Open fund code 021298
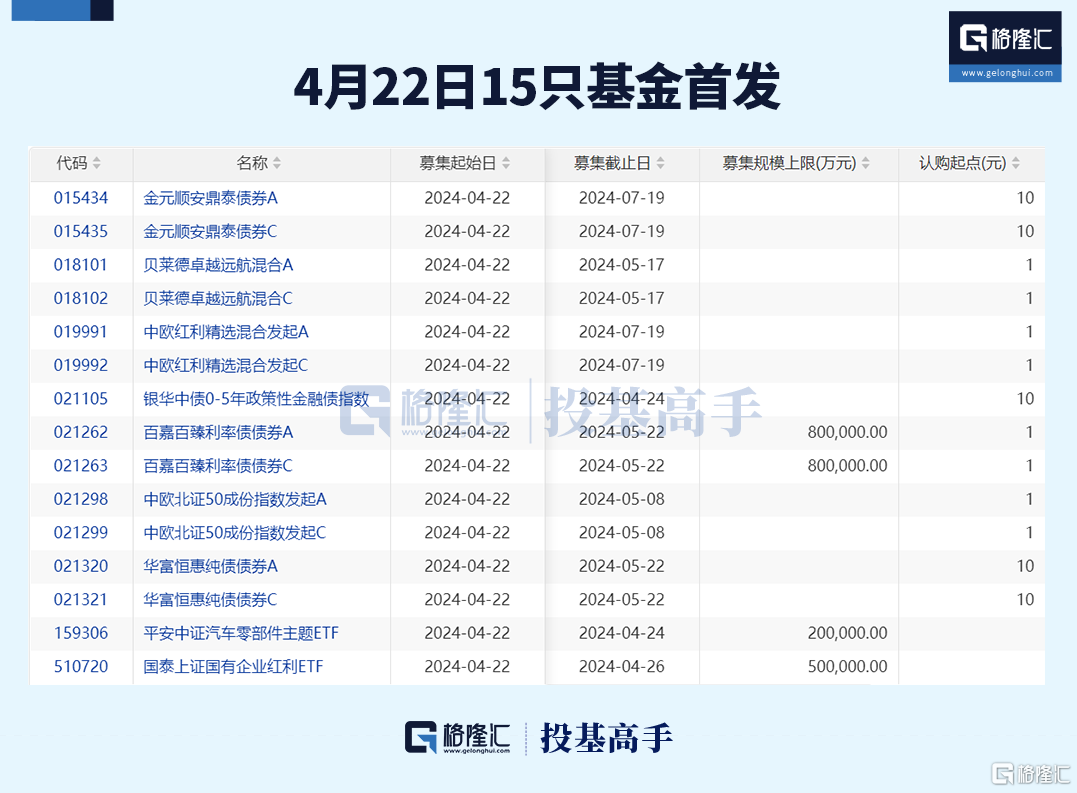 pyautogui.click(x=81, y=499)
